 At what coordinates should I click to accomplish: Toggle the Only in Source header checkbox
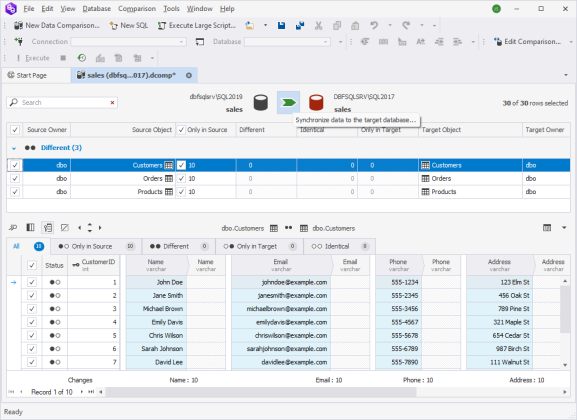(181, 130)
